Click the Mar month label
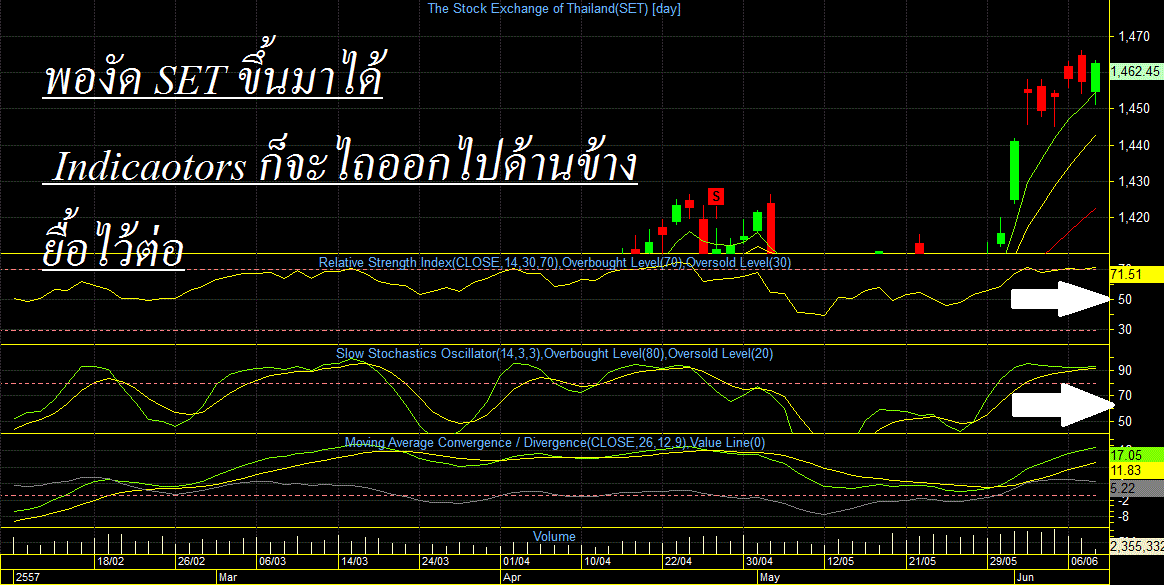This screenshot has height=585, width=1164. click(x=227, y=577)
